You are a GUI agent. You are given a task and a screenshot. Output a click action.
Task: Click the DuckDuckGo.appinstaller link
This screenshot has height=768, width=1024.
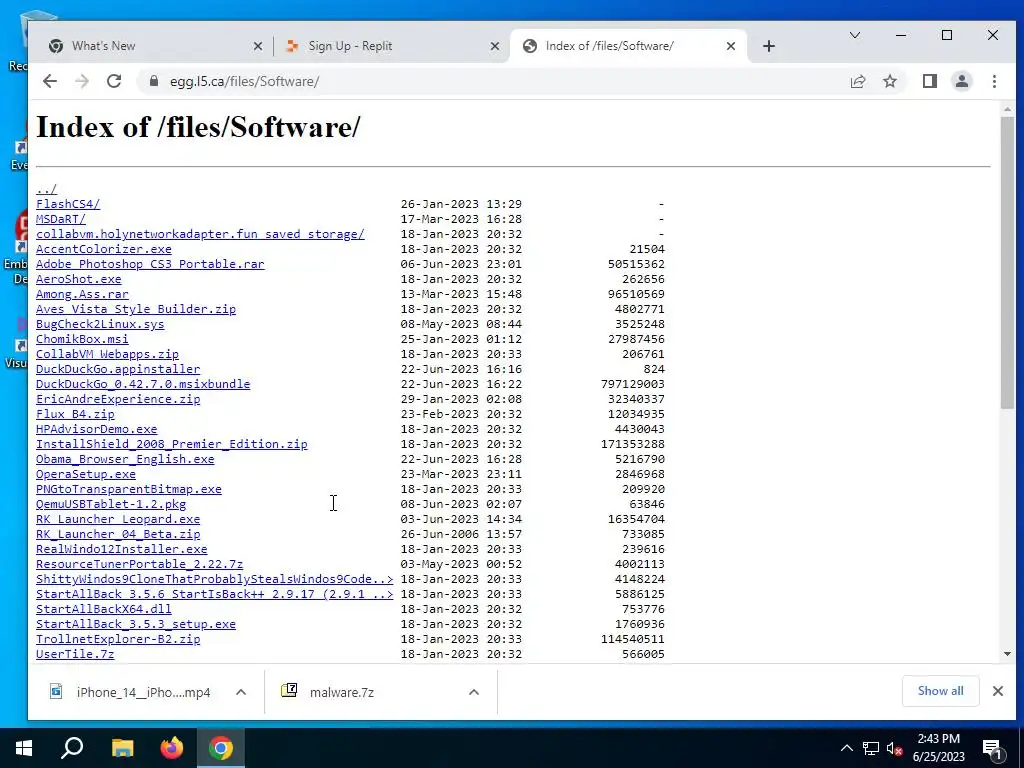click(x=118, y=370)
